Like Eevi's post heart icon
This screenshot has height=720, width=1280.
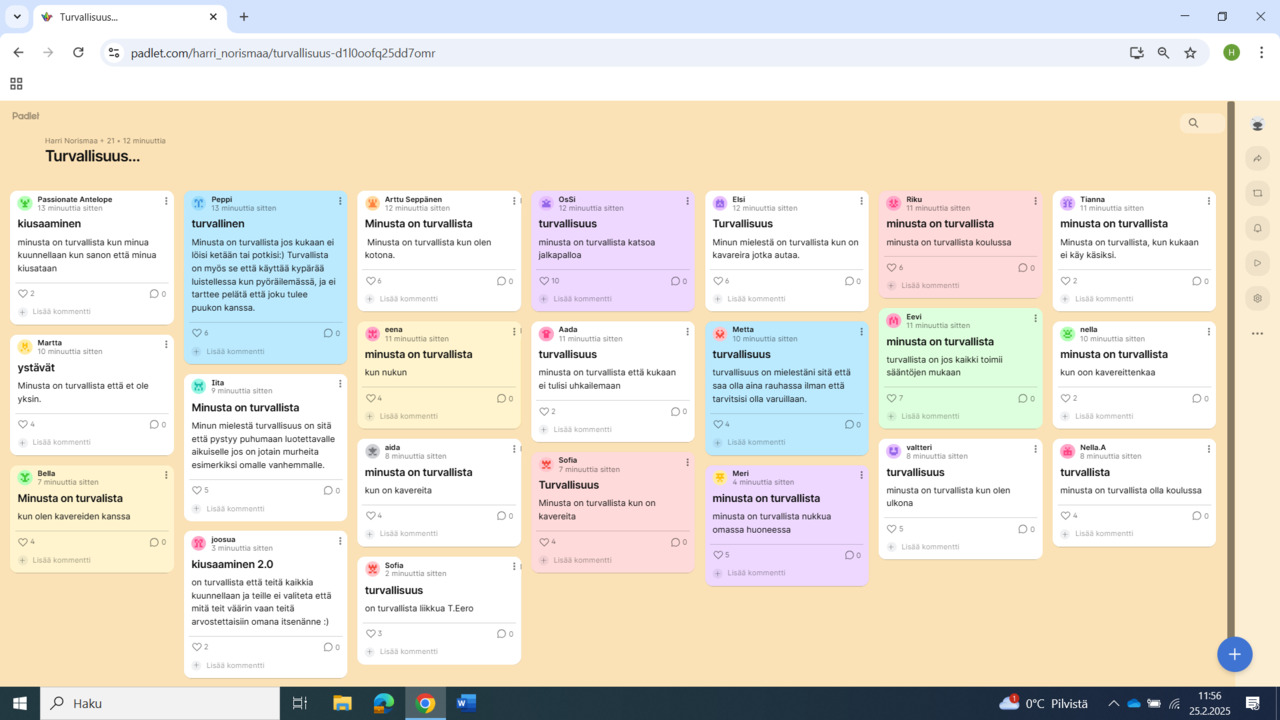click(x=892, y=398)
